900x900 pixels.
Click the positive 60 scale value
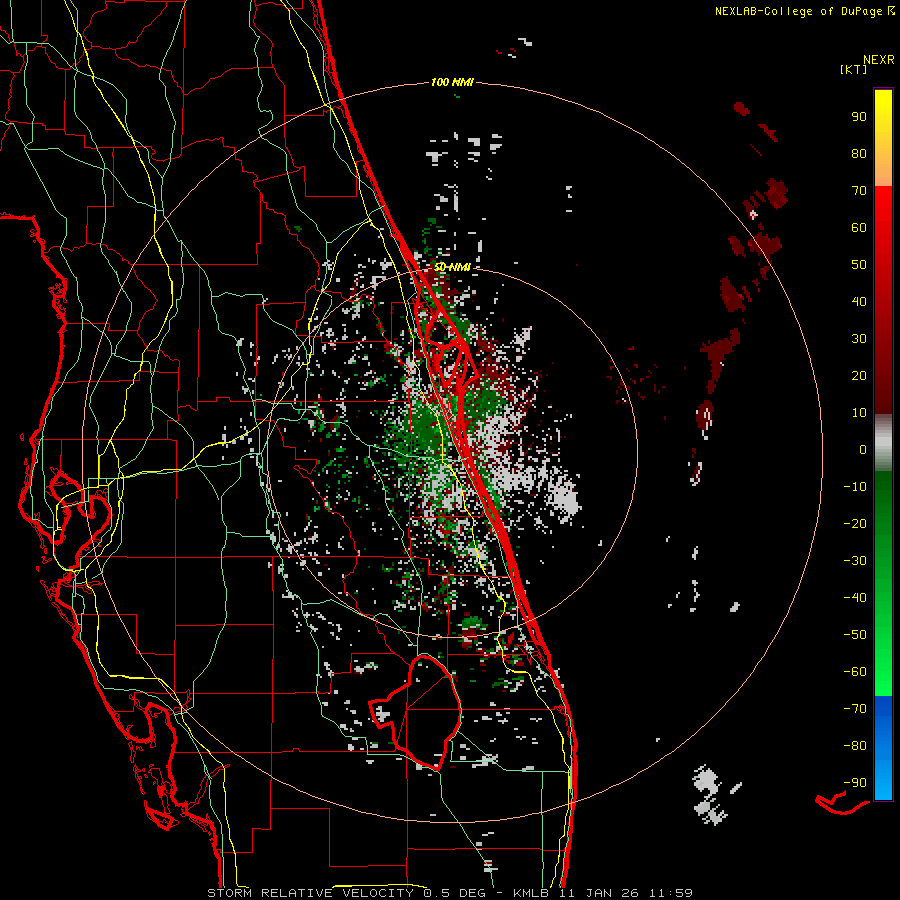[x=859, y=227]
